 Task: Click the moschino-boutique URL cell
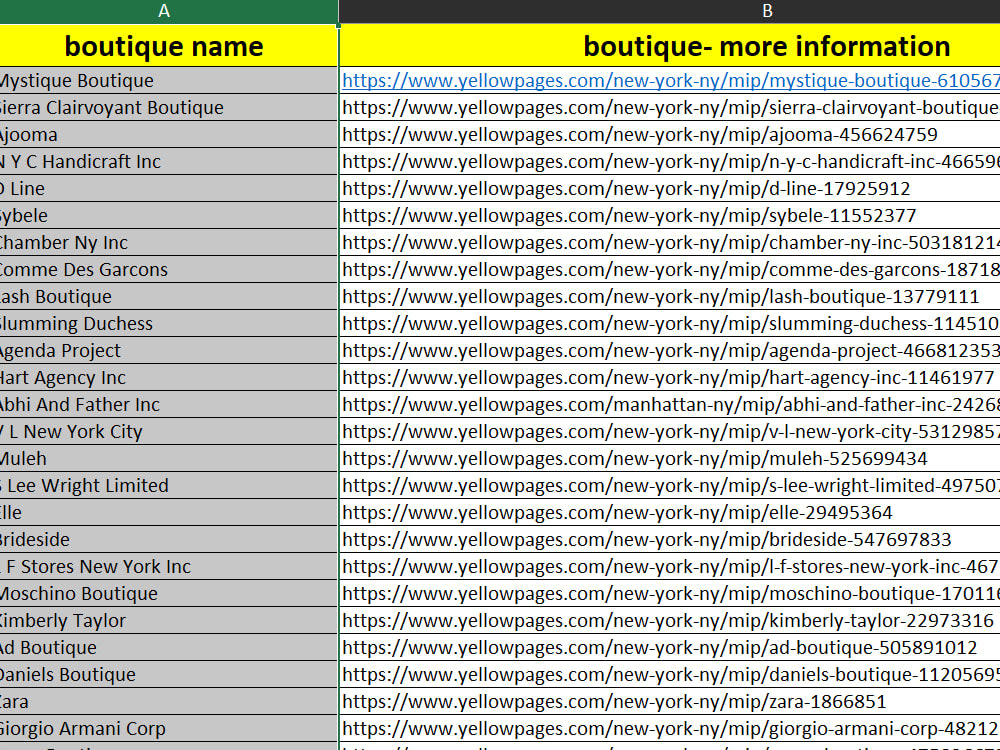tap(670, 593)
